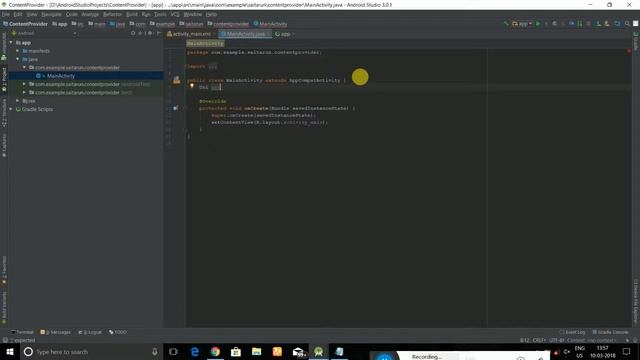The image size is (640, 360).
Task: Click the MainActivity editor breadcrumb label
Action: pos(205,43)
